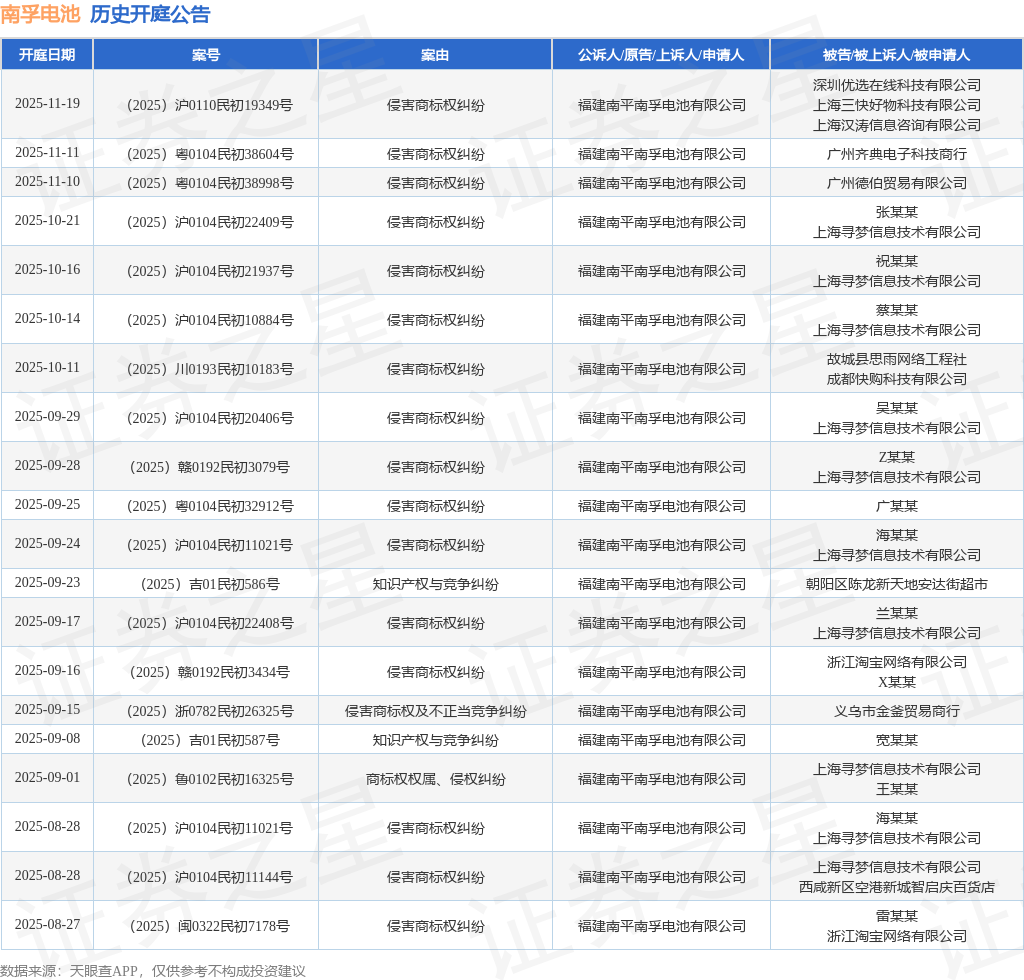The height and width of the screenshot is (980, 1024).
Task: Click date cell 2025-09-25
Action: (x=47, y=505)
